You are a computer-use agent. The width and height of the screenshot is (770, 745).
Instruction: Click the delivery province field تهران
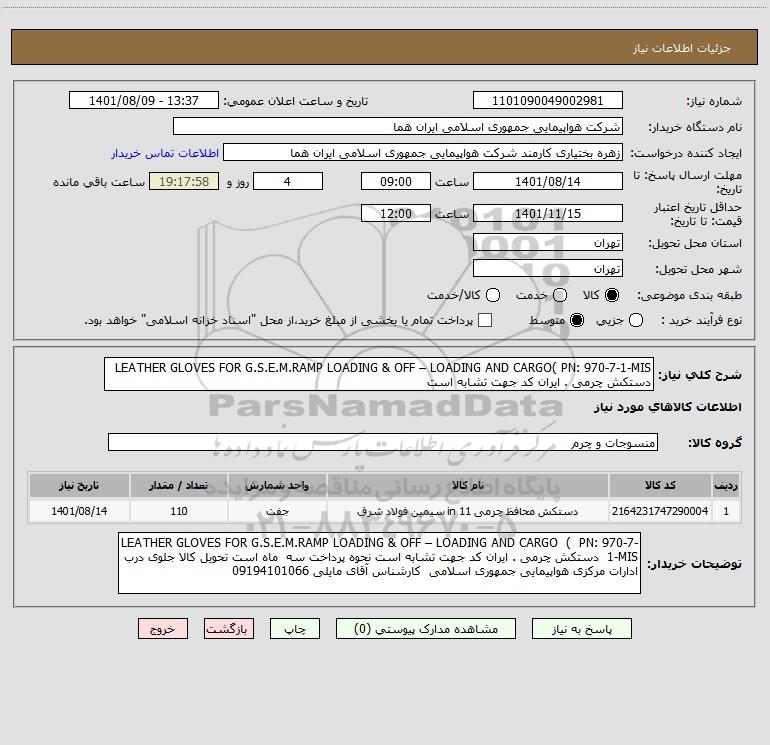548,243
